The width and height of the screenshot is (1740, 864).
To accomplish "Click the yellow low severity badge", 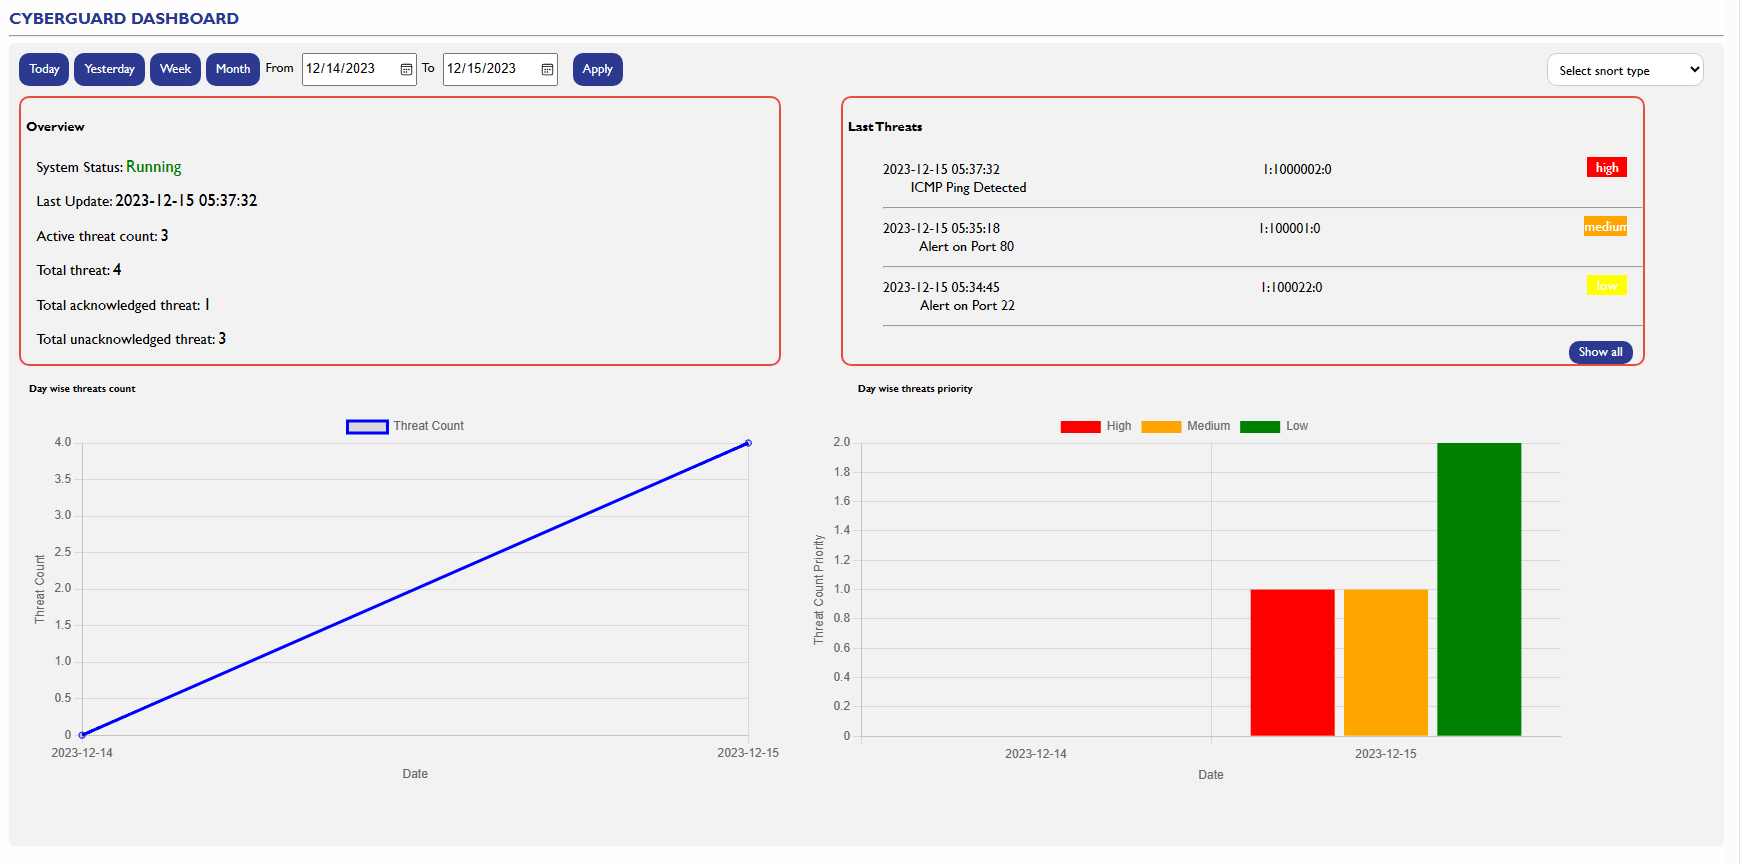I will pos(1607,285).
